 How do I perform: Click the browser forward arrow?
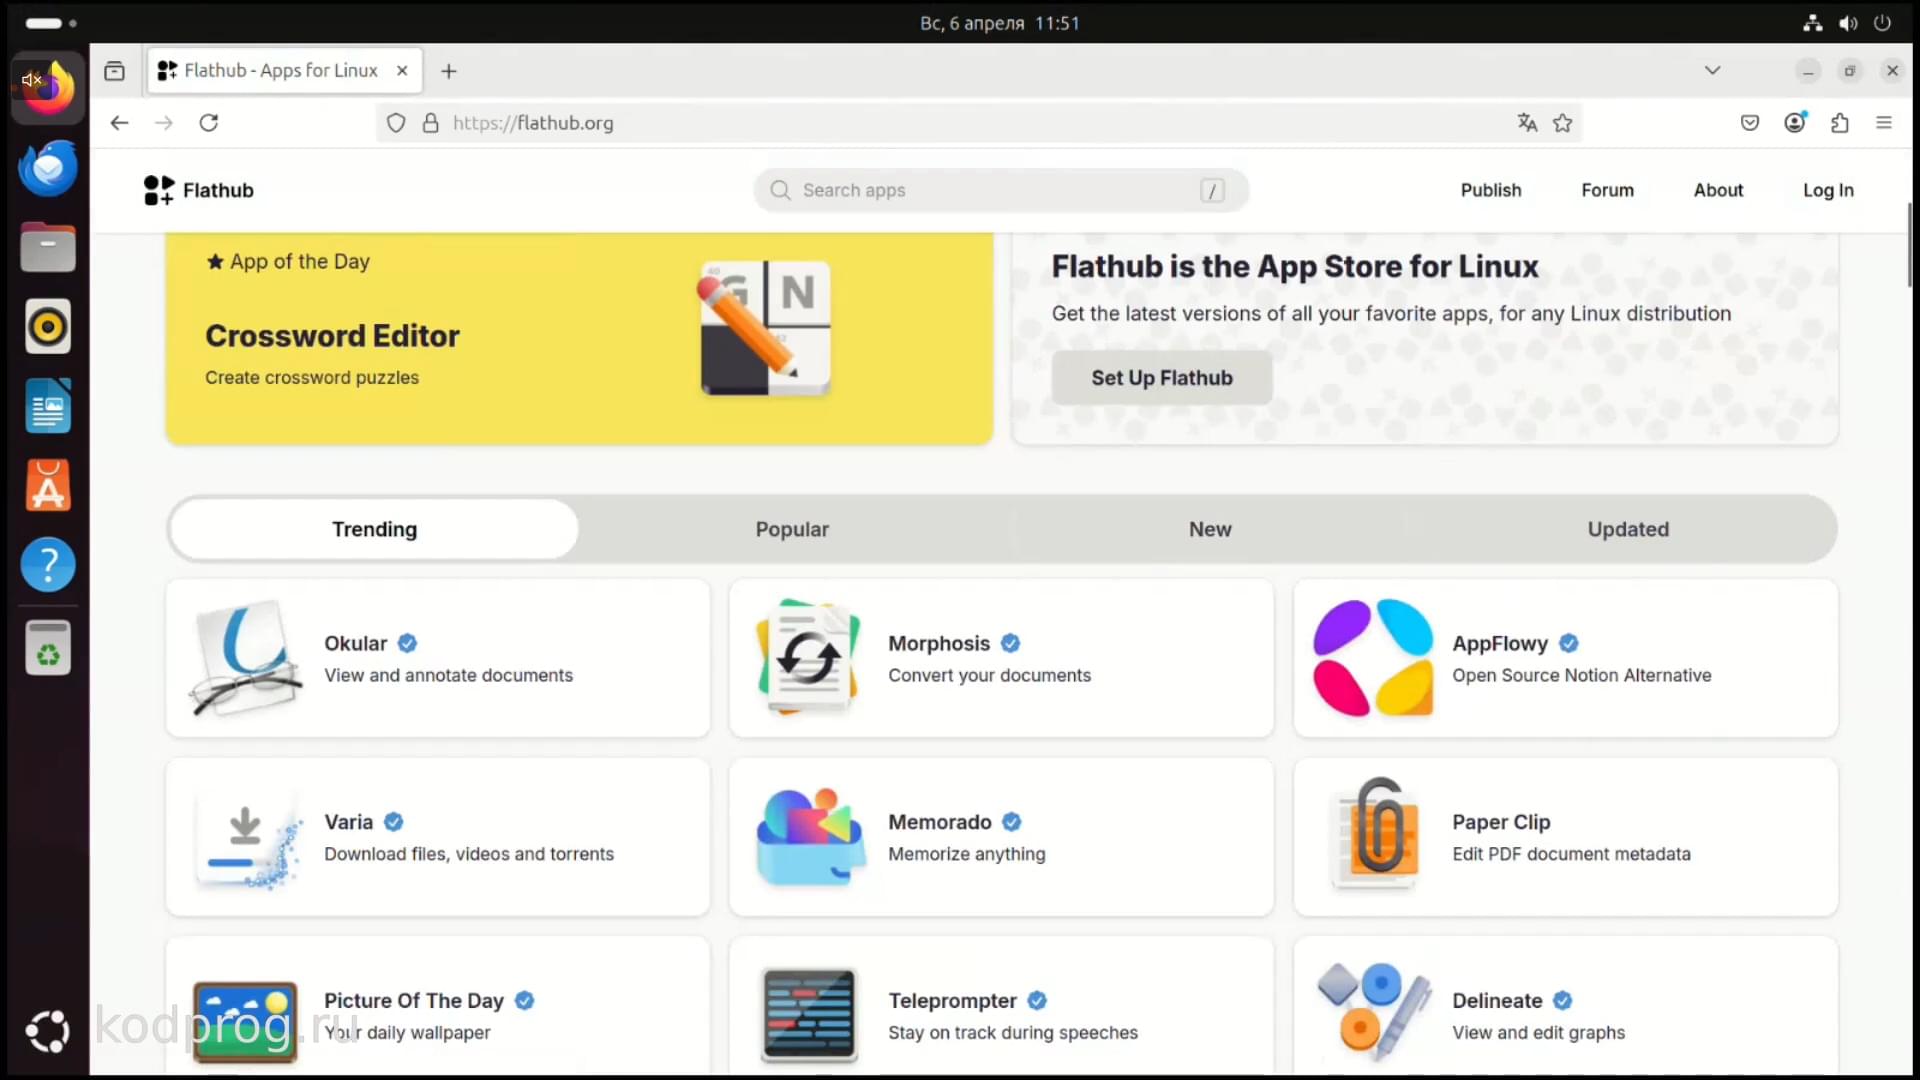tap(164, 123)
